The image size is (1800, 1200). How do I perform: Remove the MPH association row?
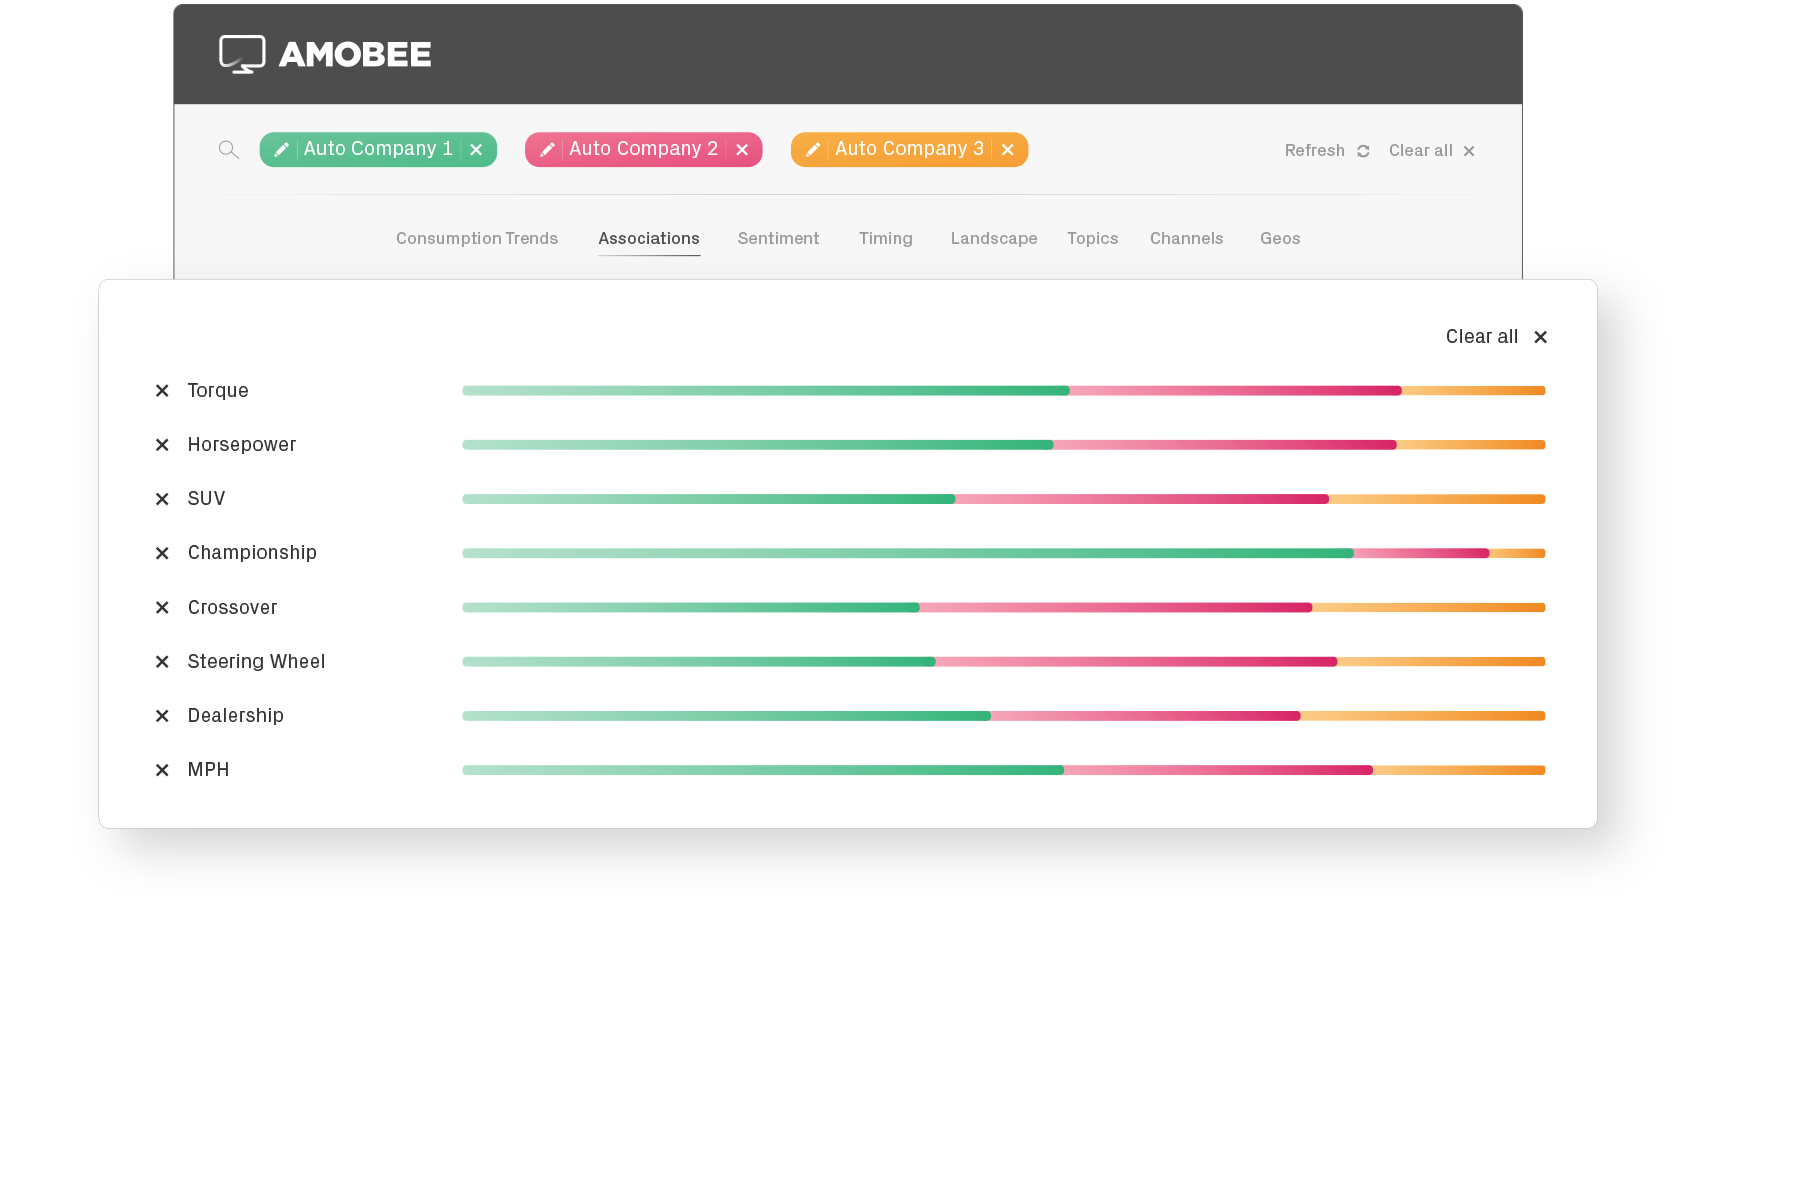[162, 770]
